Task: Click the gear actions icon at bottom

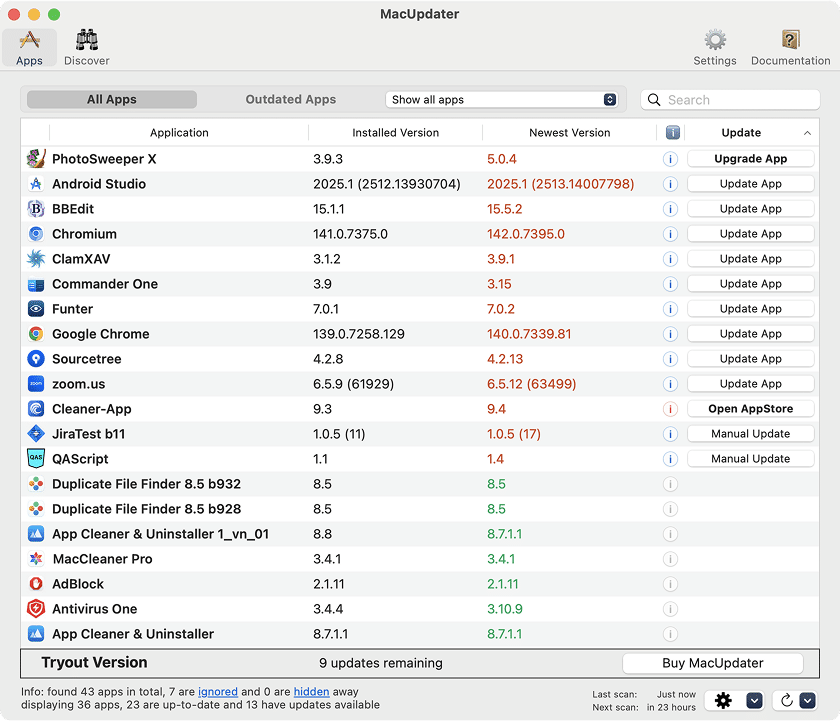Action: (723, 700)
